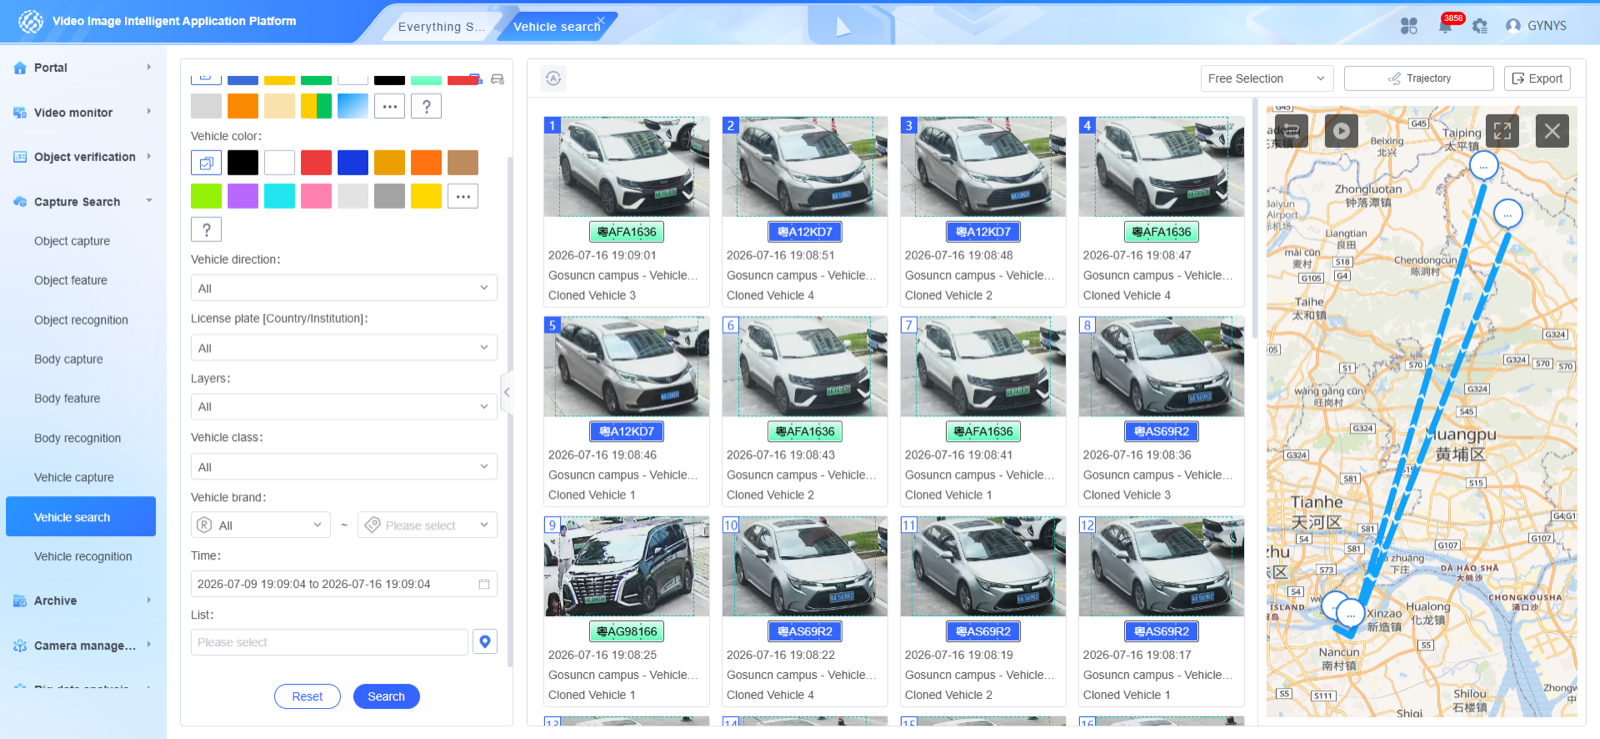This screenshot has width=1600, height=739.
Task: Open the Free Selection dropdown
Action: (1267, 78)
